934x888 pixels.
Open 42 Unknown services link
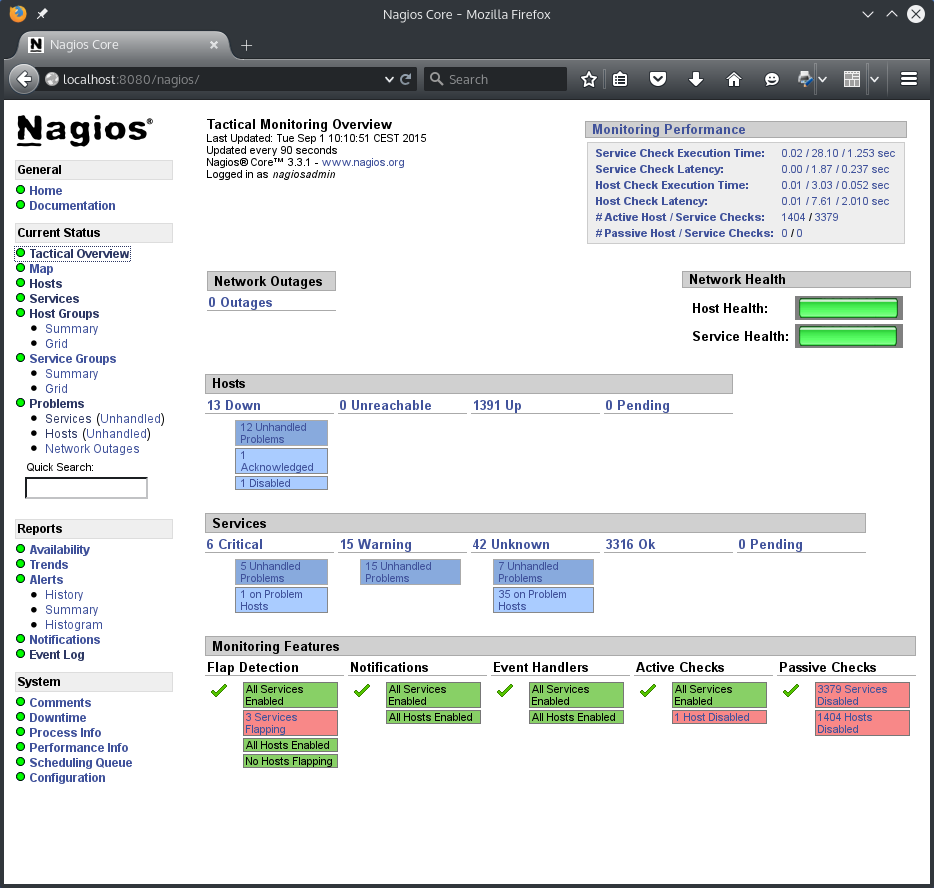pyautogui.click(x=511, y=544)
